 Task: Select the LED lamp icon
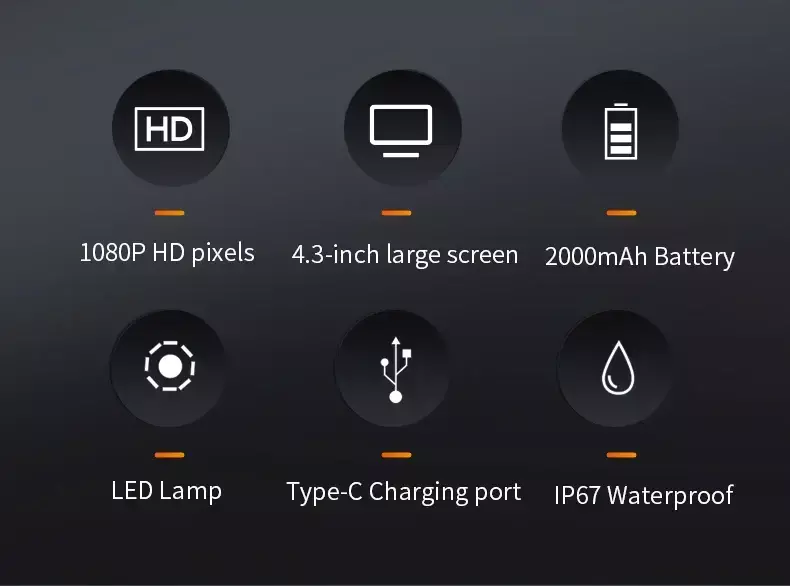tap(170, 366)
